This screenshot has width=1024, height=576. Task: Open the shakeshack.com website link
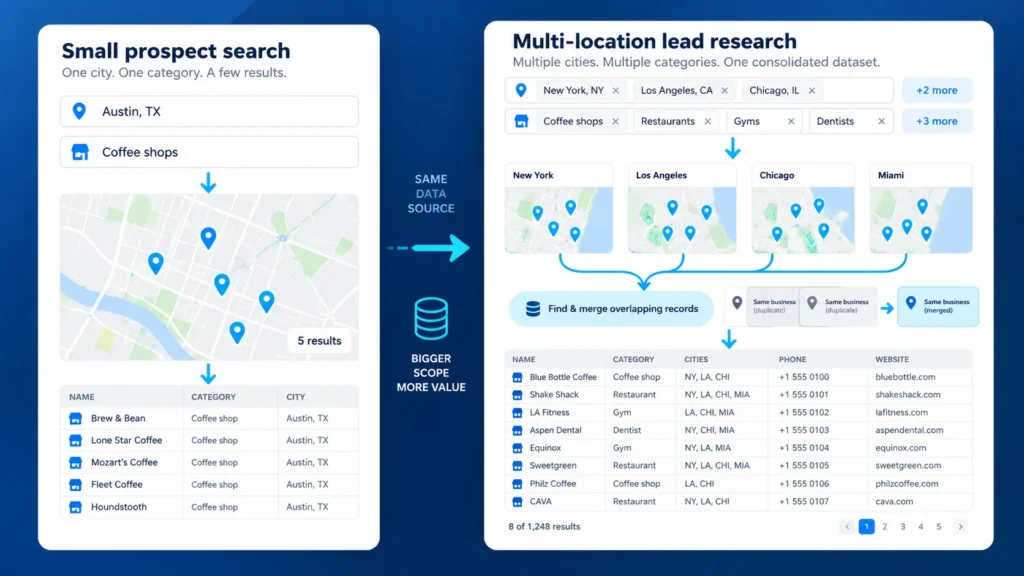[908, 395]
